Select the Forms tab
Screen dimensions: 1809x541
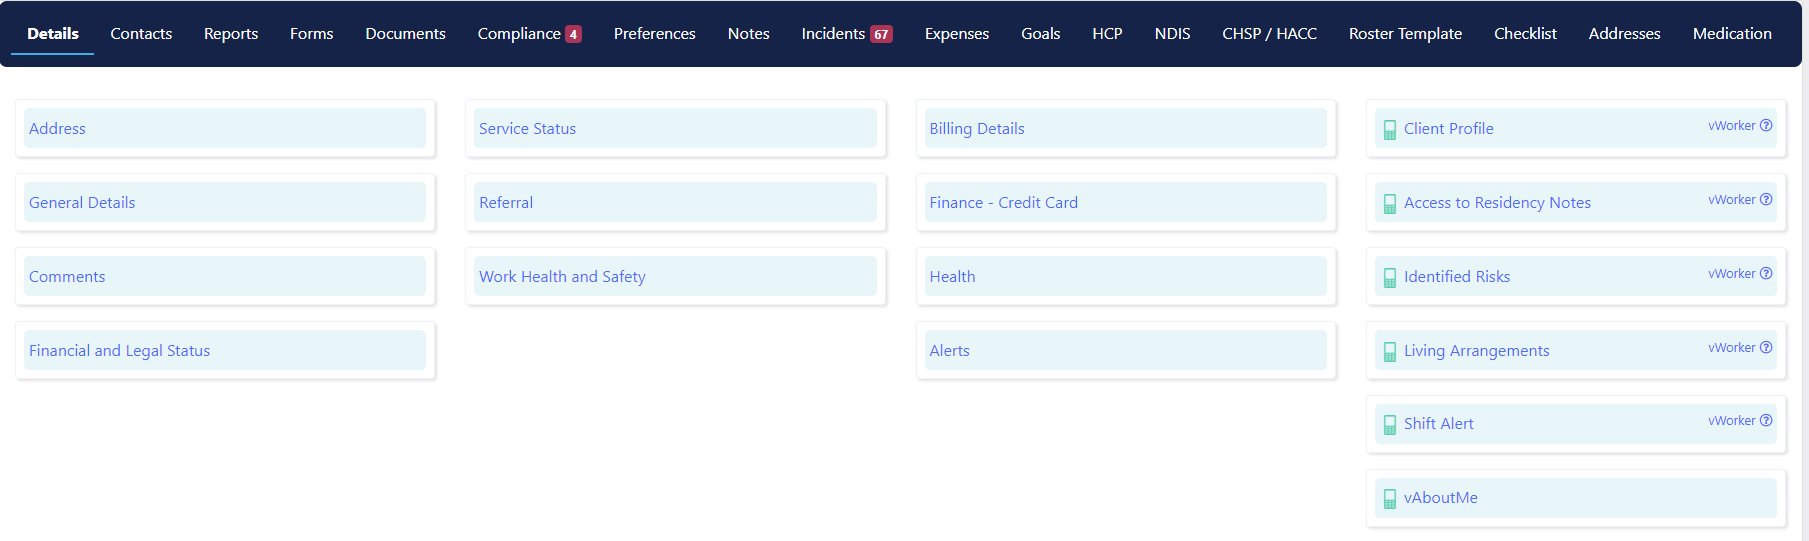(x=312, y=34)
